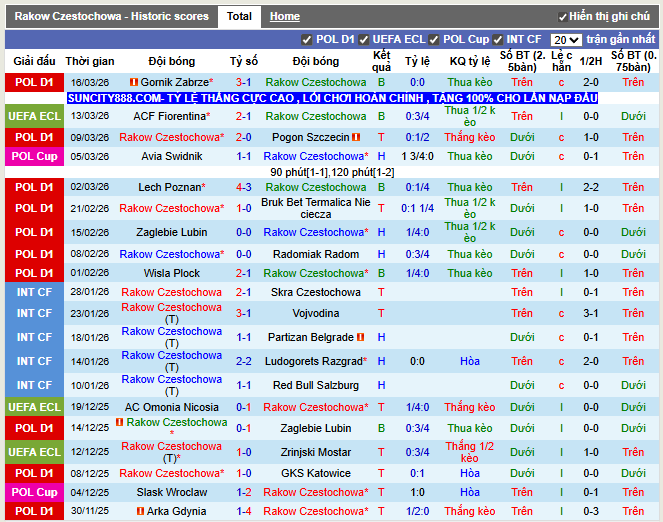Click red card icon beside Gornik Zabrze
This screenshot has height=522, width=663.
point(134,82)
